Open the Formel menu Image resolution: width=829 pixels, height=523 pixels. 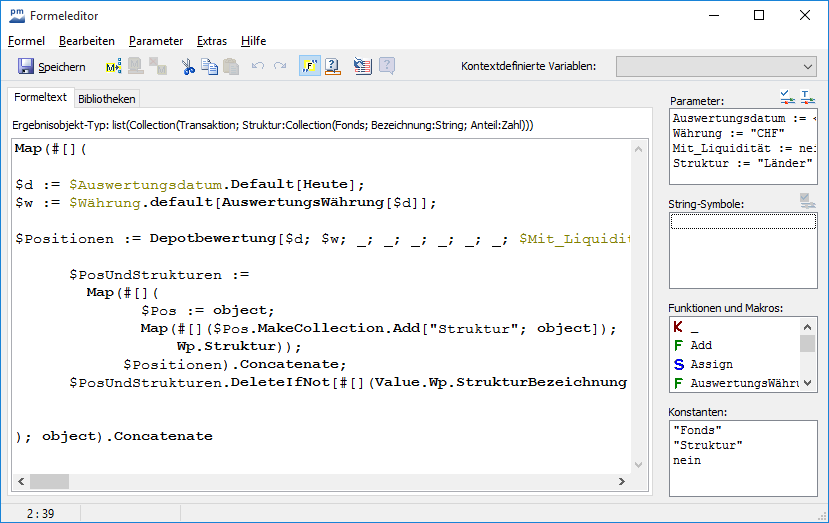(x=26, y=41)
